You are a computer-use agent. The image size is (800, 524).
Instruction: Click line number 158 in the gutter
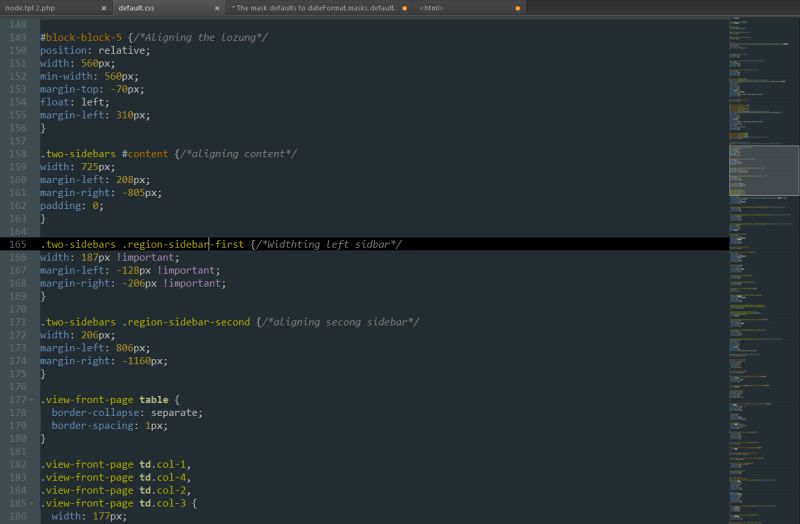(x=18, y=154)
